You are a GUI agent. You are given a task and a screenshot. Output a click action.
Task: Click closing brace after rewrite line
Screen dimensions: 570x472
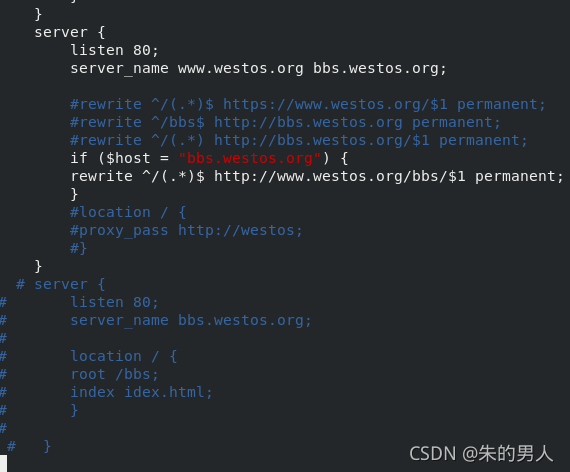coord(74,194)
